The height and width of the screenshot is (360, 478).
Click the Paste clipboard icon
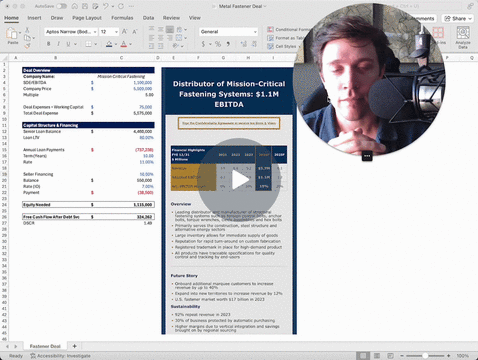pyautogui.click(x=12, y=34)
